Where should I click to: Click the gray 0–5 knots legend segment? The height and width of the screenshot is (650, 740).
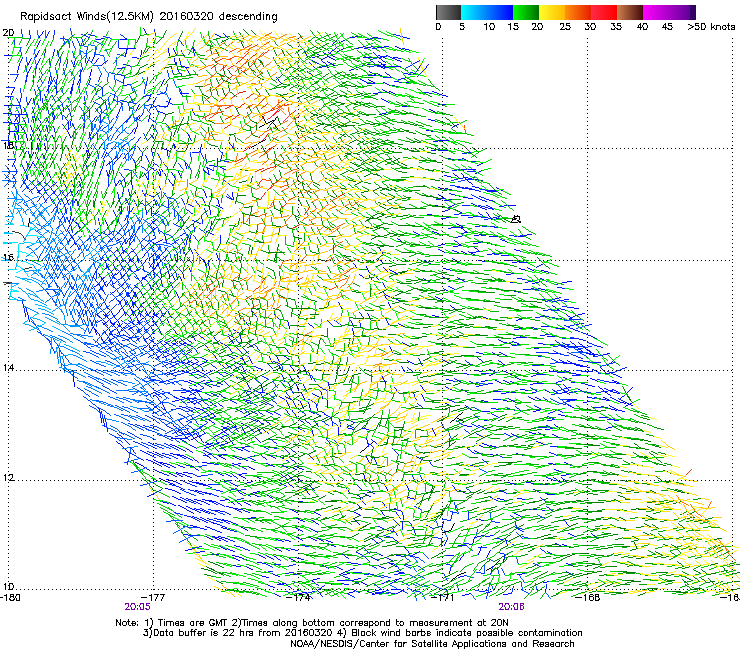pyautogui.click(x=448, y=12)
